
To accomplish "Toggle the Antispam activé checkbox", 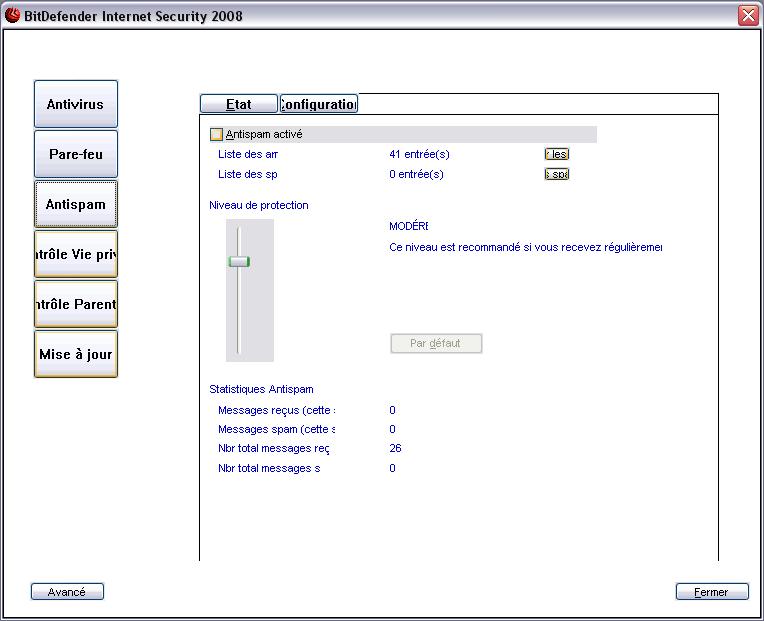I will 216,134.
